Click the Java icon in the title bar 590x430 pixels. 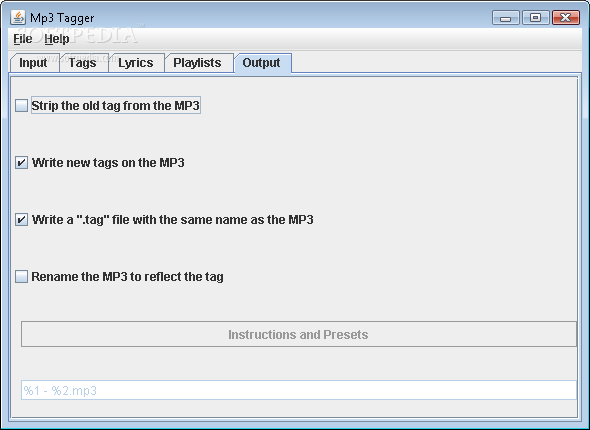click(18, 17)
